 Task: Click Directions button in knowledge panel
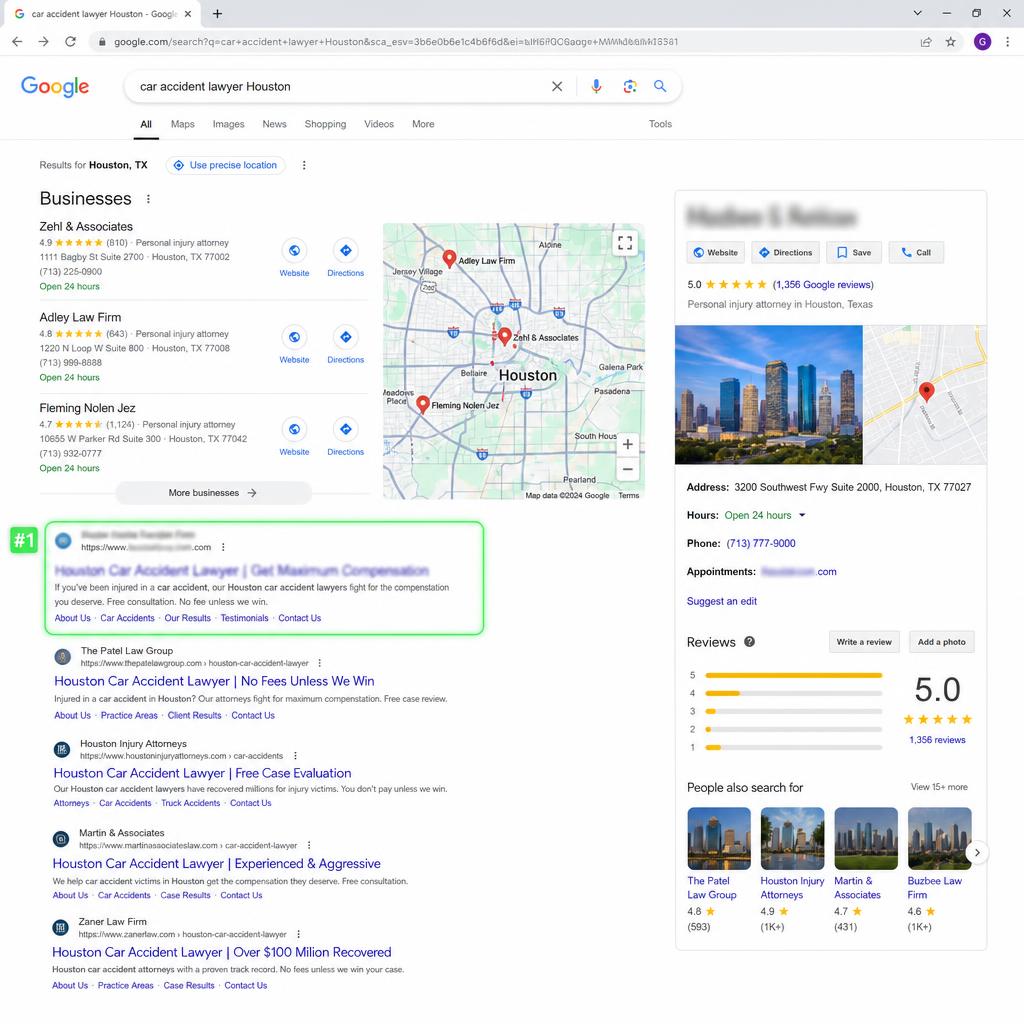786,253
